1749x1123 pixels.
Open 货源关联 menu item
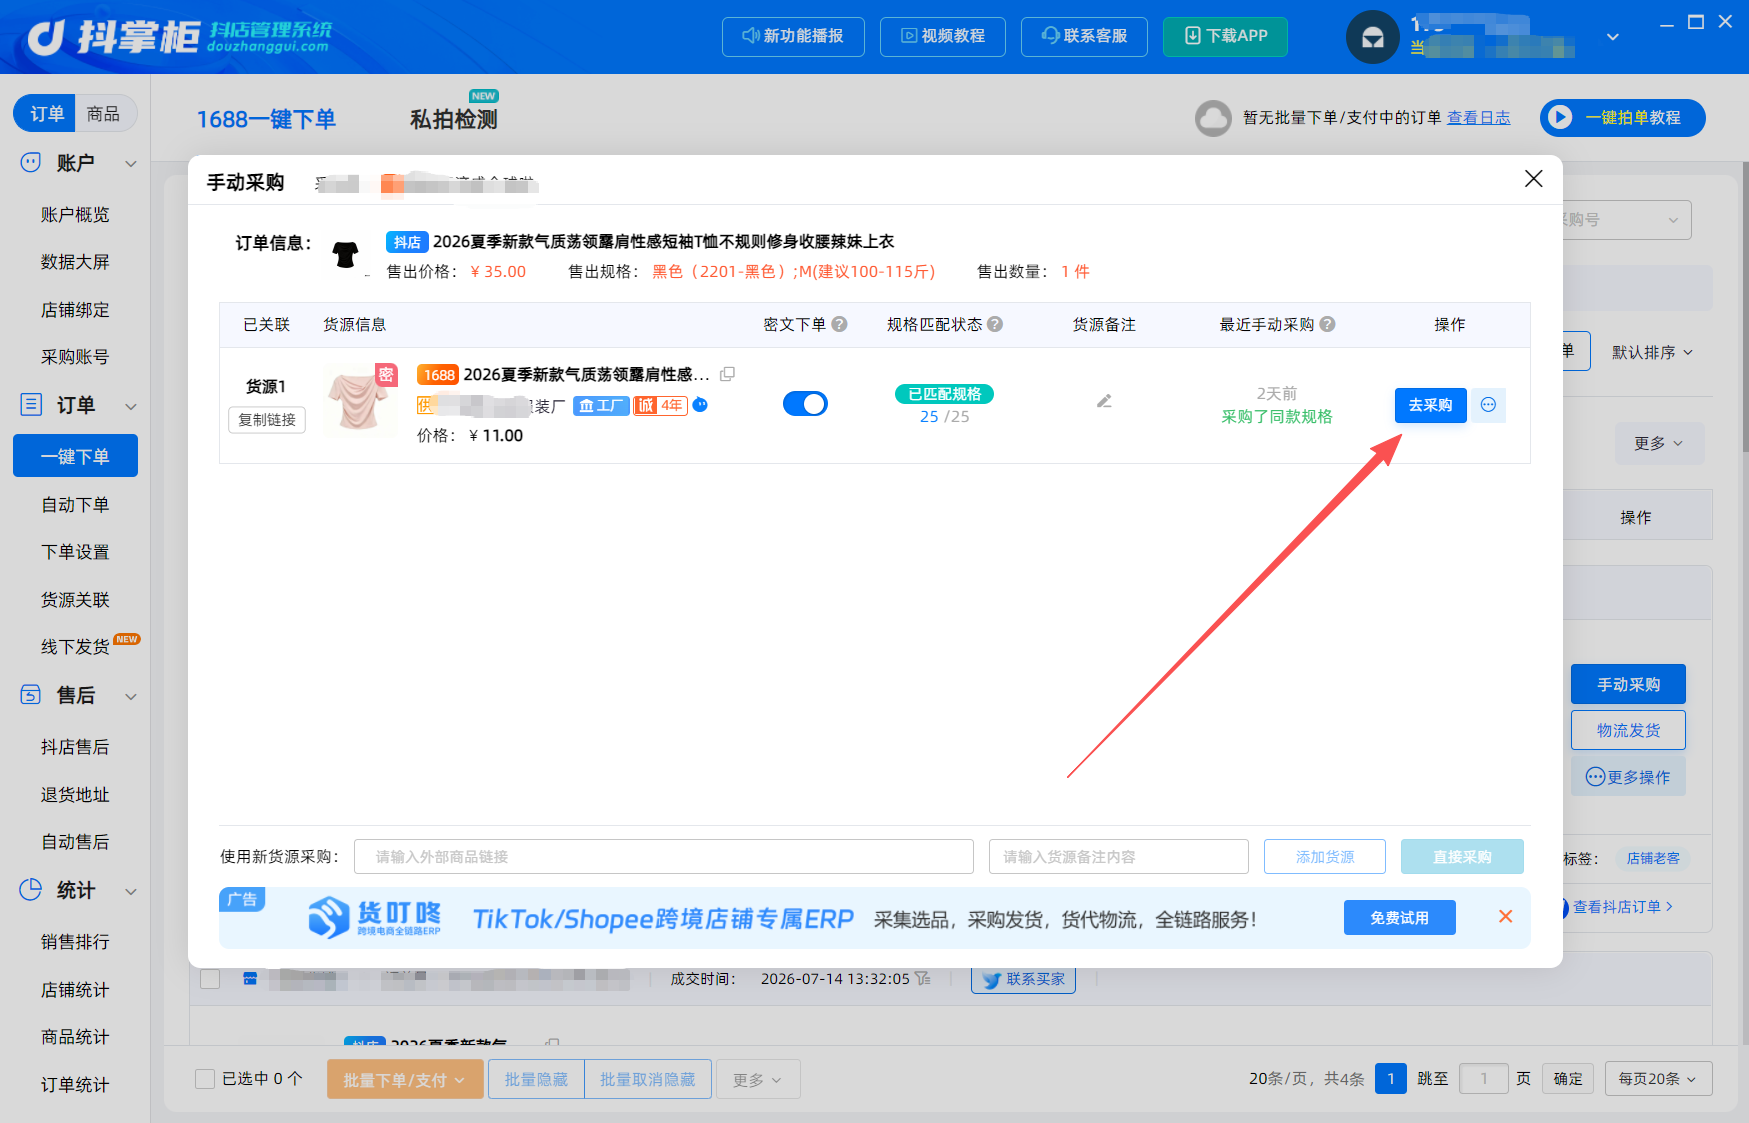[75, 600]
